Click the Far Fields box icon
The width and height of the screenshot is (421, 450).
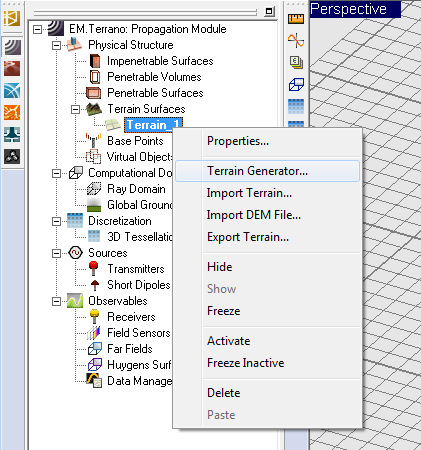tap(95, 349)
